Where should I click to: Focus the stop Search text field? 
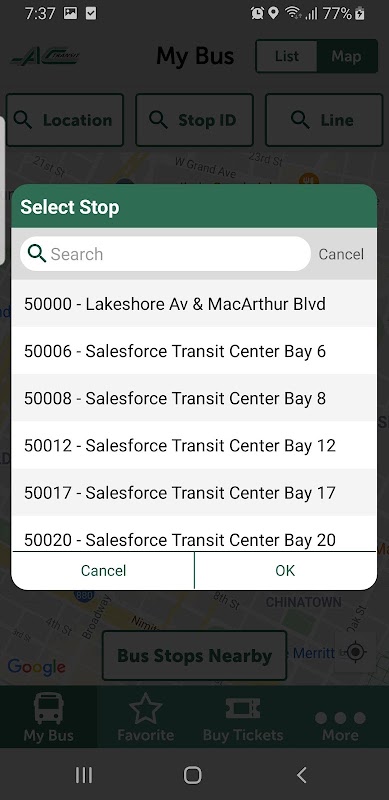click(x=165, y=254)
